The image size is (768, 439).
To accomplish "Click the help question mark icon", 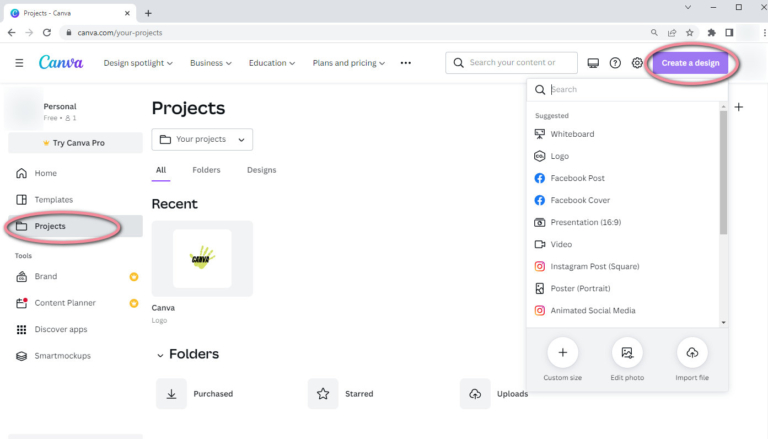I will pos(615,63).
